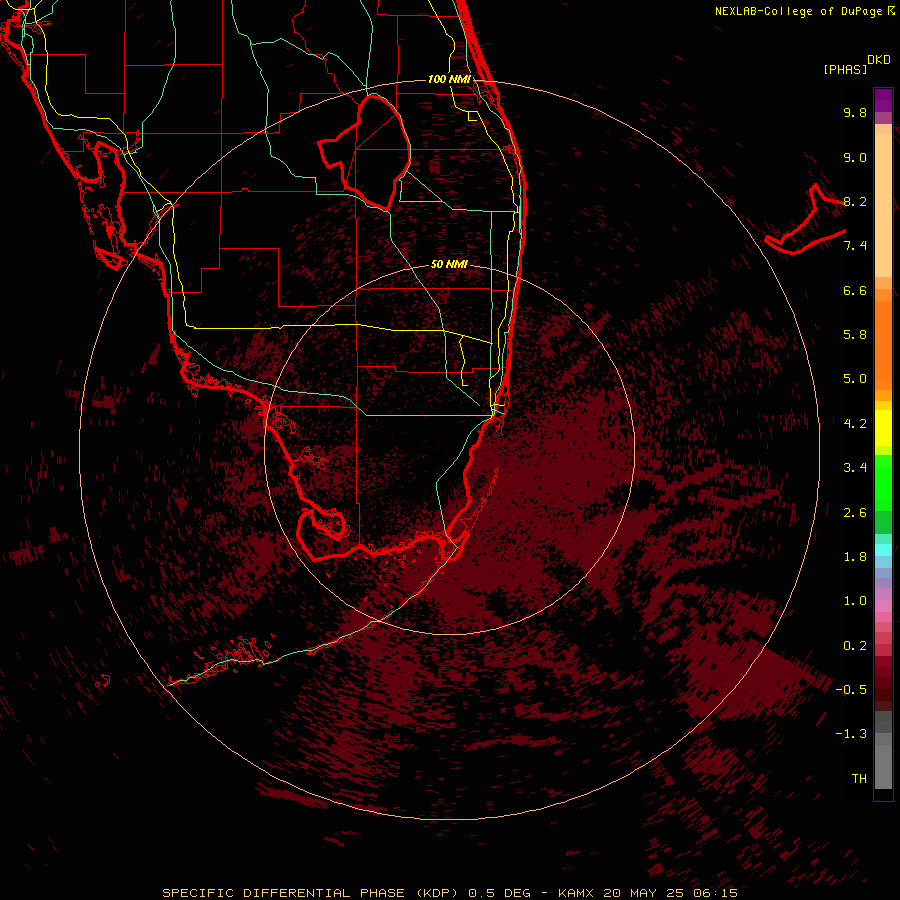Image resolution: width=900 pixels, height=900 pixels.
Task: Click the 4.2 color scale label
Action: click(855, 424)
